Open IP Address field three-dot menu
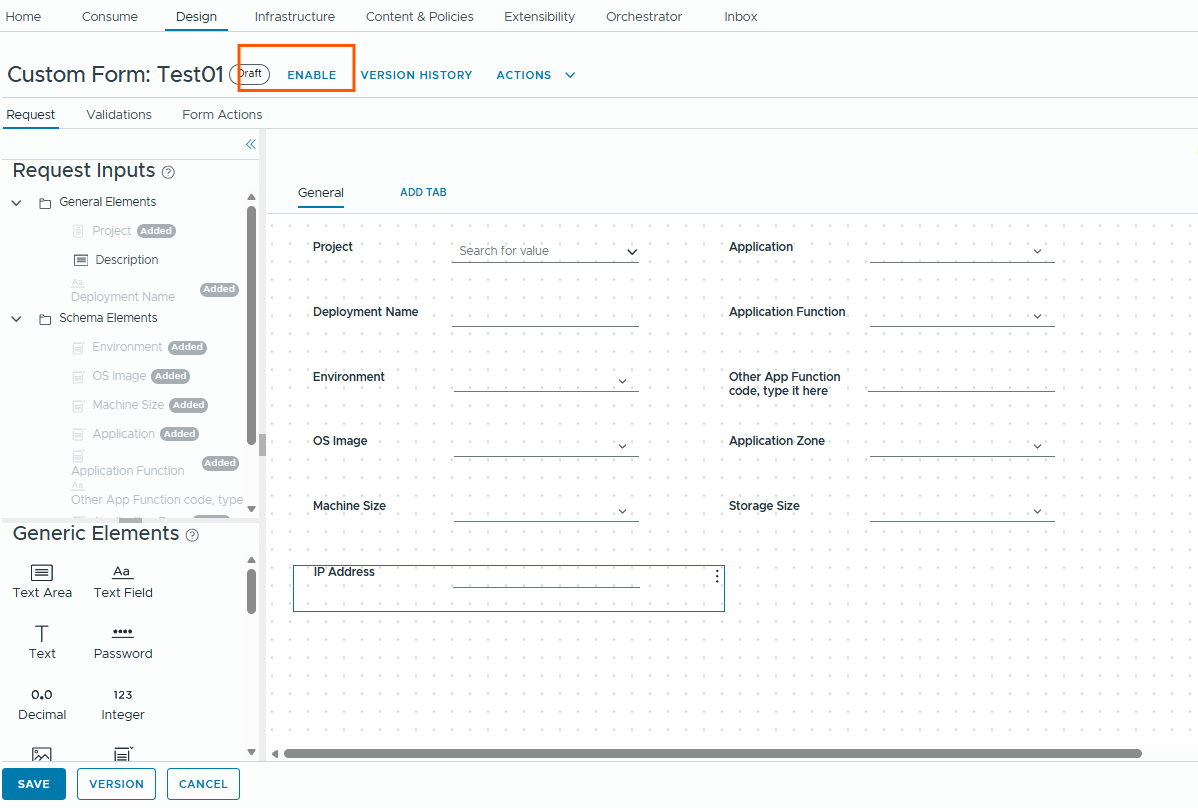Screen dimensions: 1198x808 (x=717, y=576)
